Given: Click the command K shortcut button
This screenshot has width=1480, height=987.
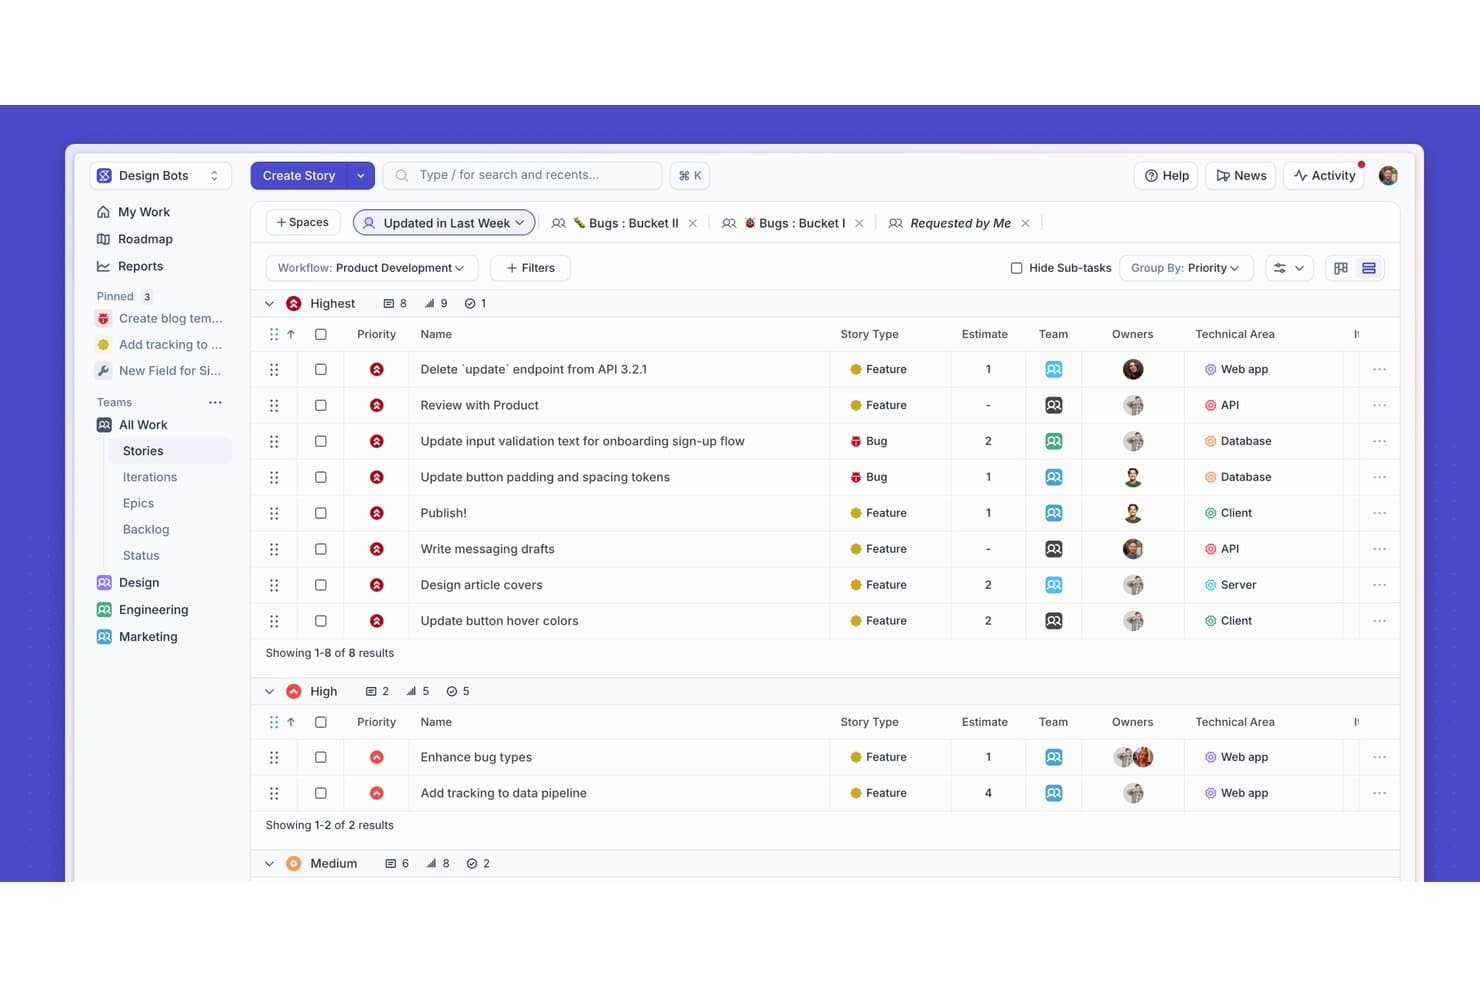Looking at the screenshot, I should point(690,175).
